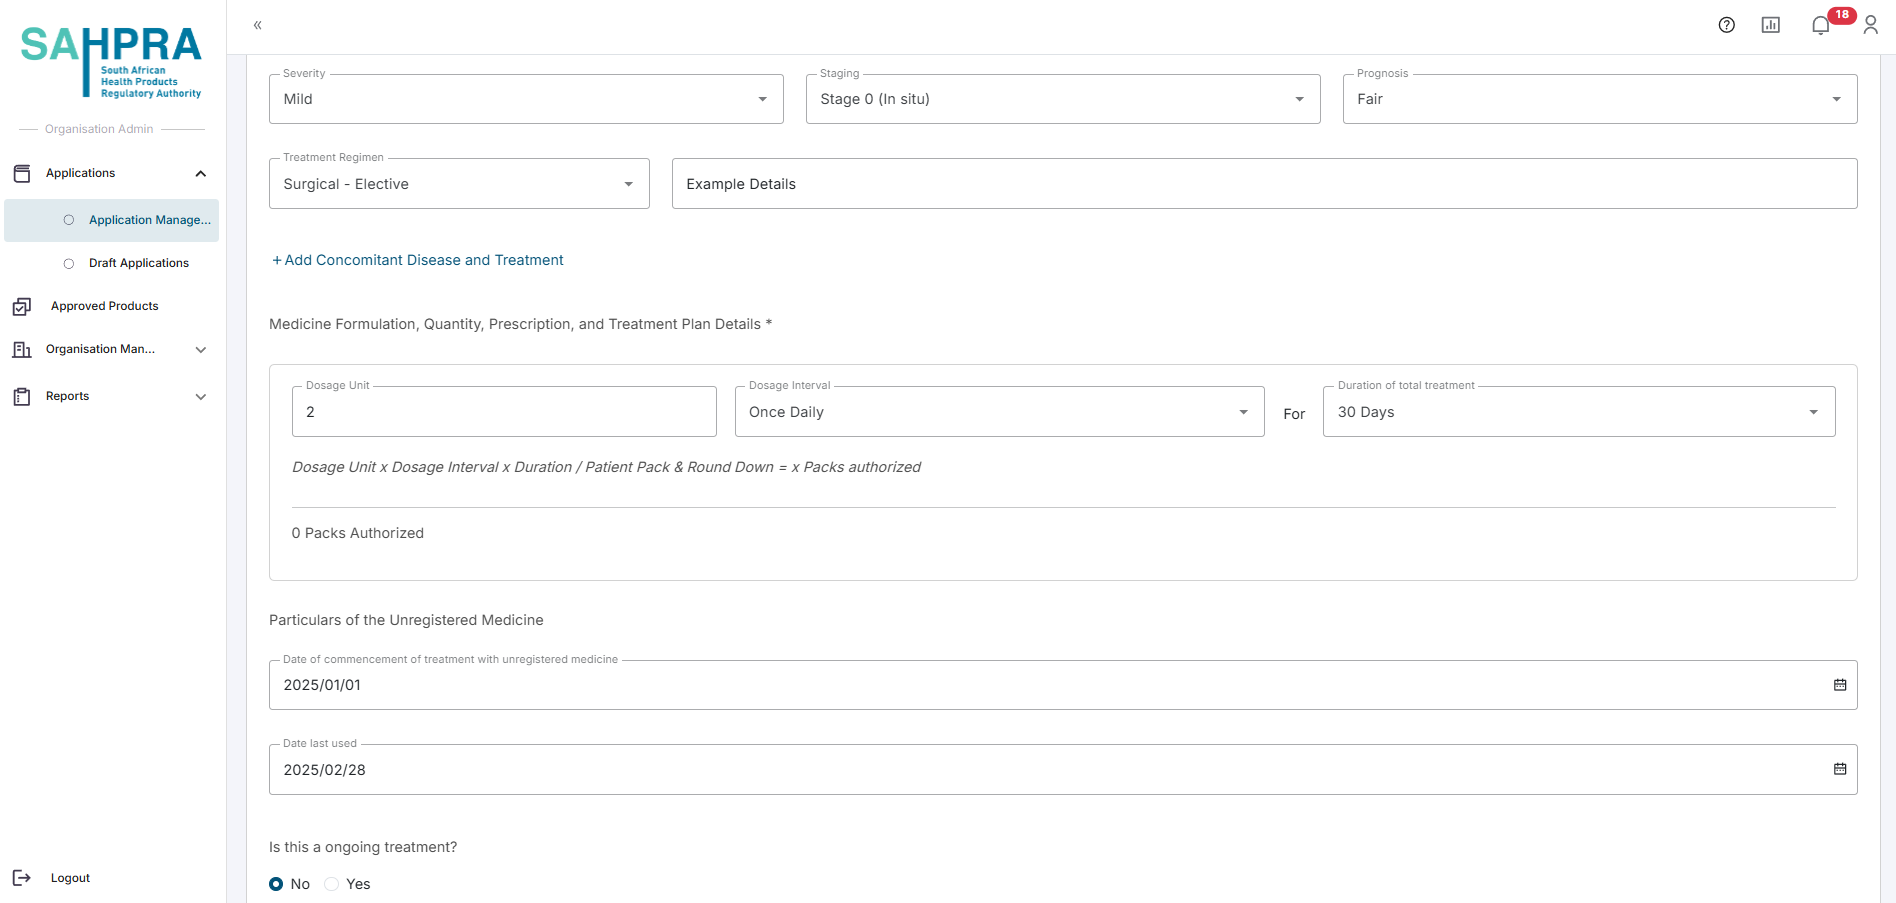Select No for ongoing treatment
This screenshot has height=903, width=1896.
point(276,884)
